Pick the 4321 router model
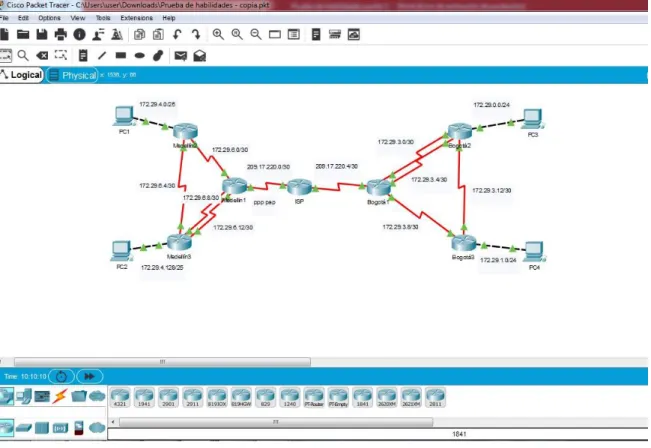Screen dimensions: 651x448 point(120,397)
